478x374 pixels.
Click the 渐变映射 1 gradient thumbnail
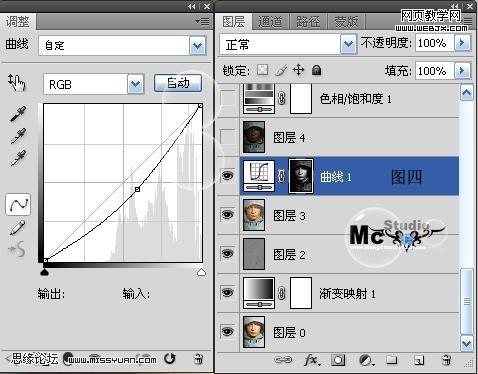click(x=259, y=293)
